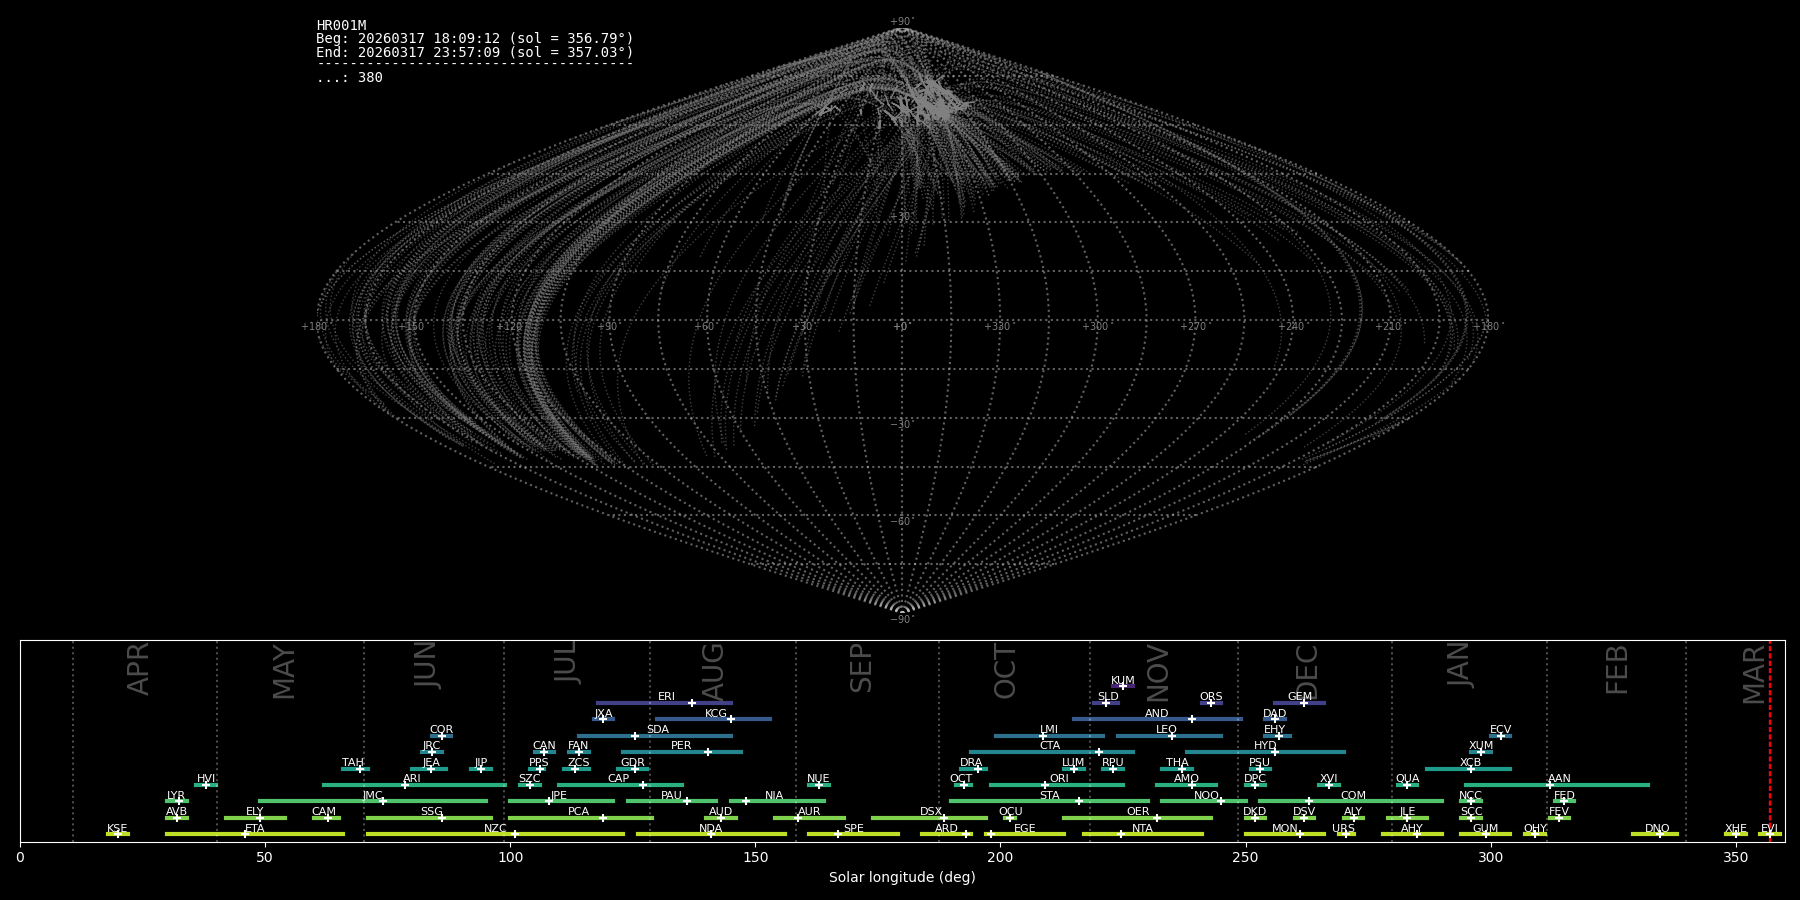Click the FEB month label
The width and height of the screenshot is (1800, 900).
point(1616,669)
